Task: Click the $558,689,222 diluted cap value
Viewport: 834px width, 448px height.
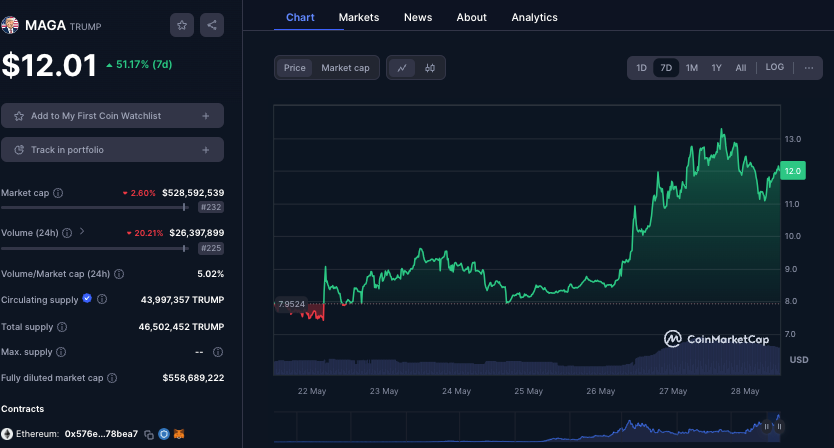Action: pos(193,378)
